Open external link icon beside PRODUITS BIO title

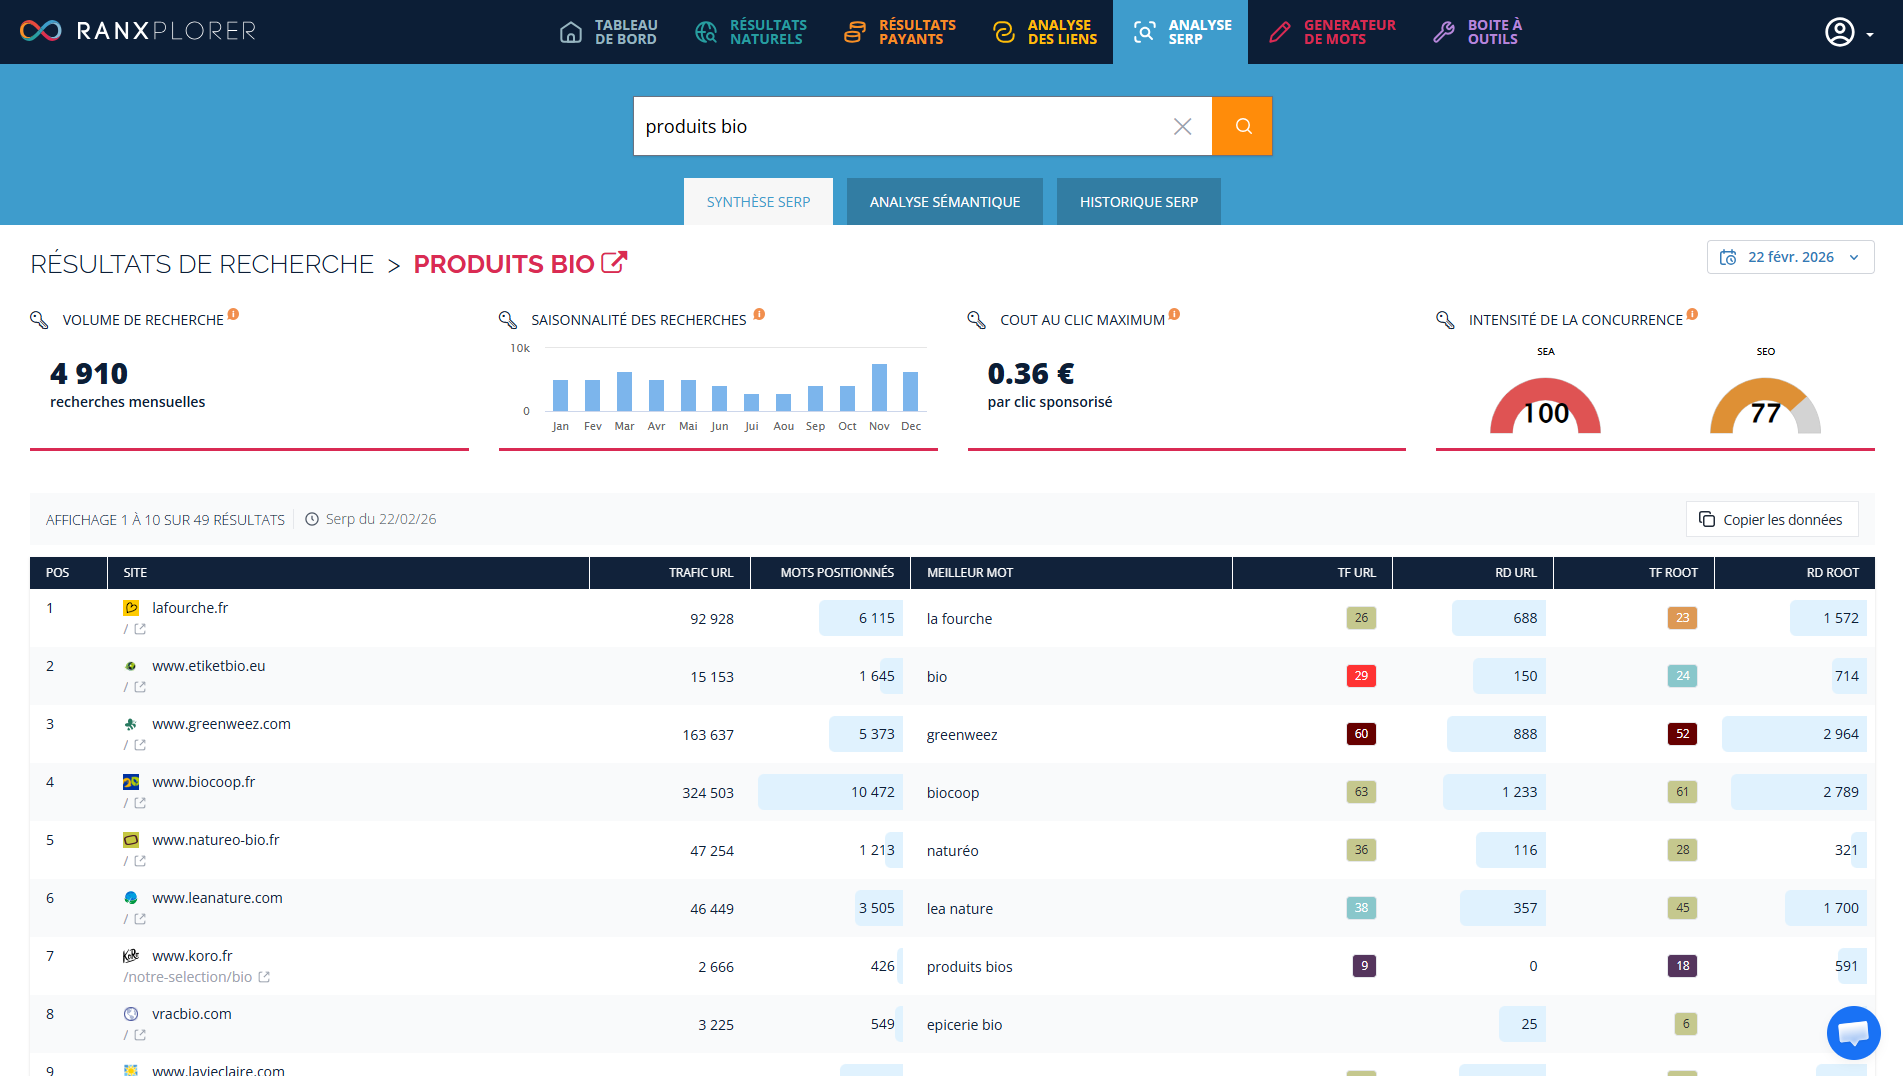coord(614,263)
